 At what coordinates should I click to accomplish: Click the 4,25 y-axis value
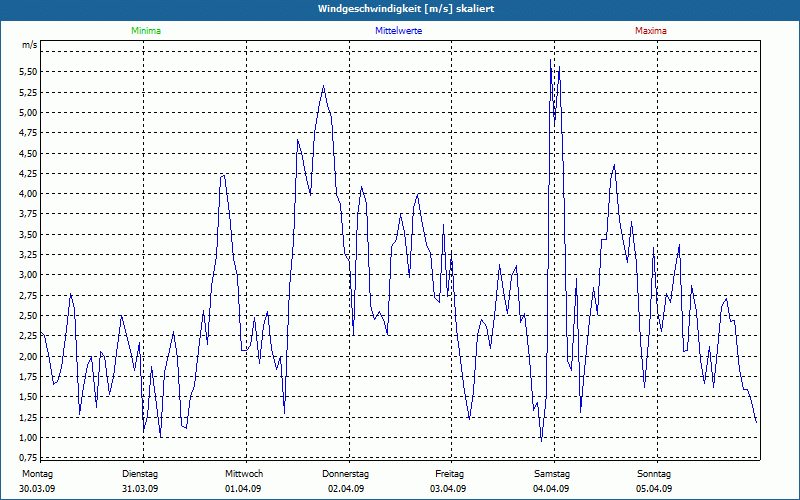coord(28,173)
